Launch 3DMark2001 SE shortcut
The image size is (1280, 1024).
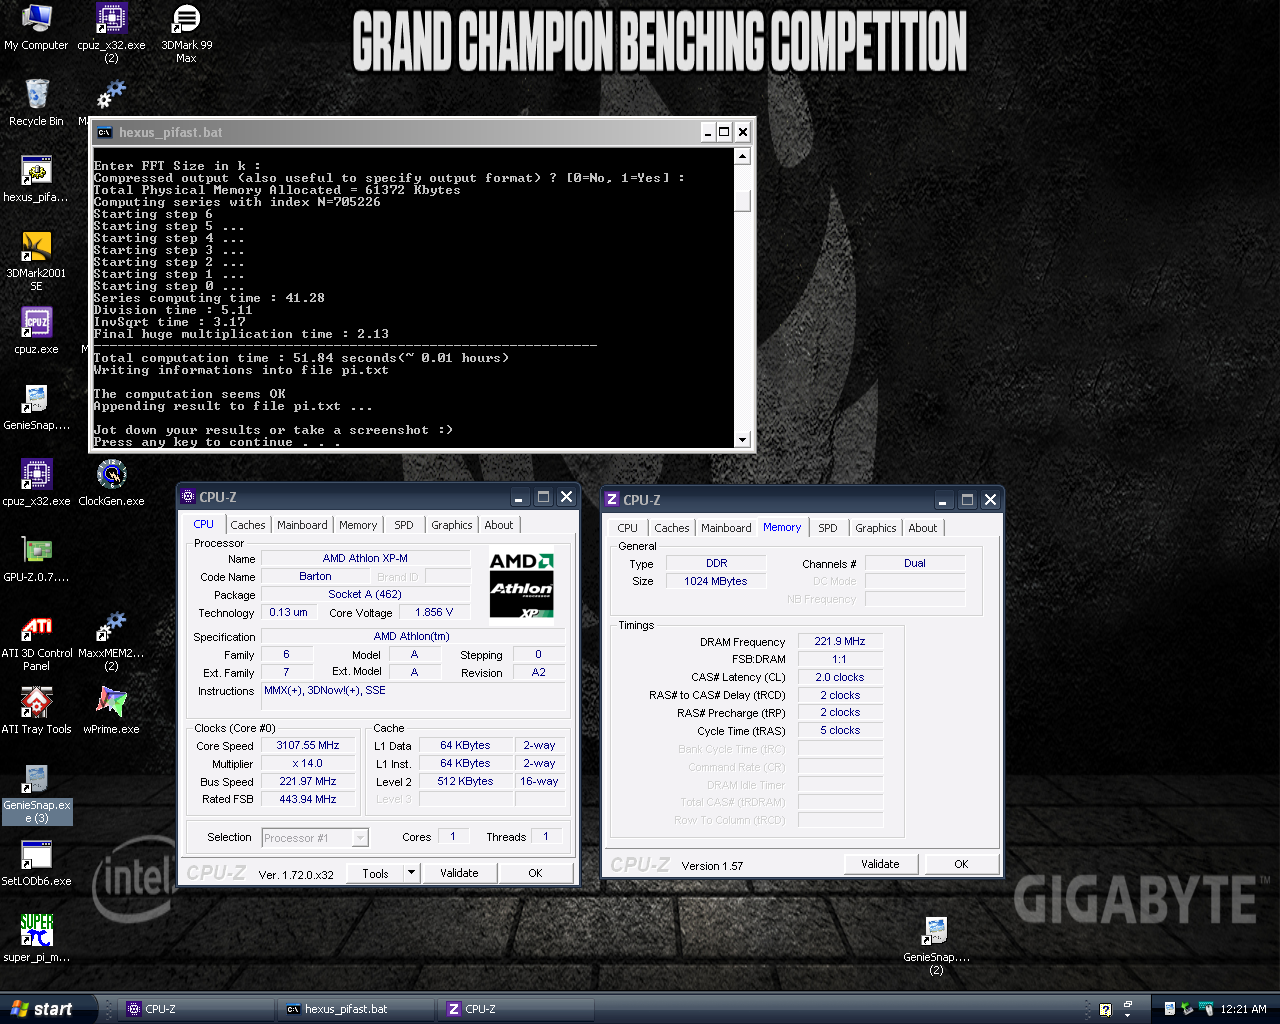pos(36,261)
